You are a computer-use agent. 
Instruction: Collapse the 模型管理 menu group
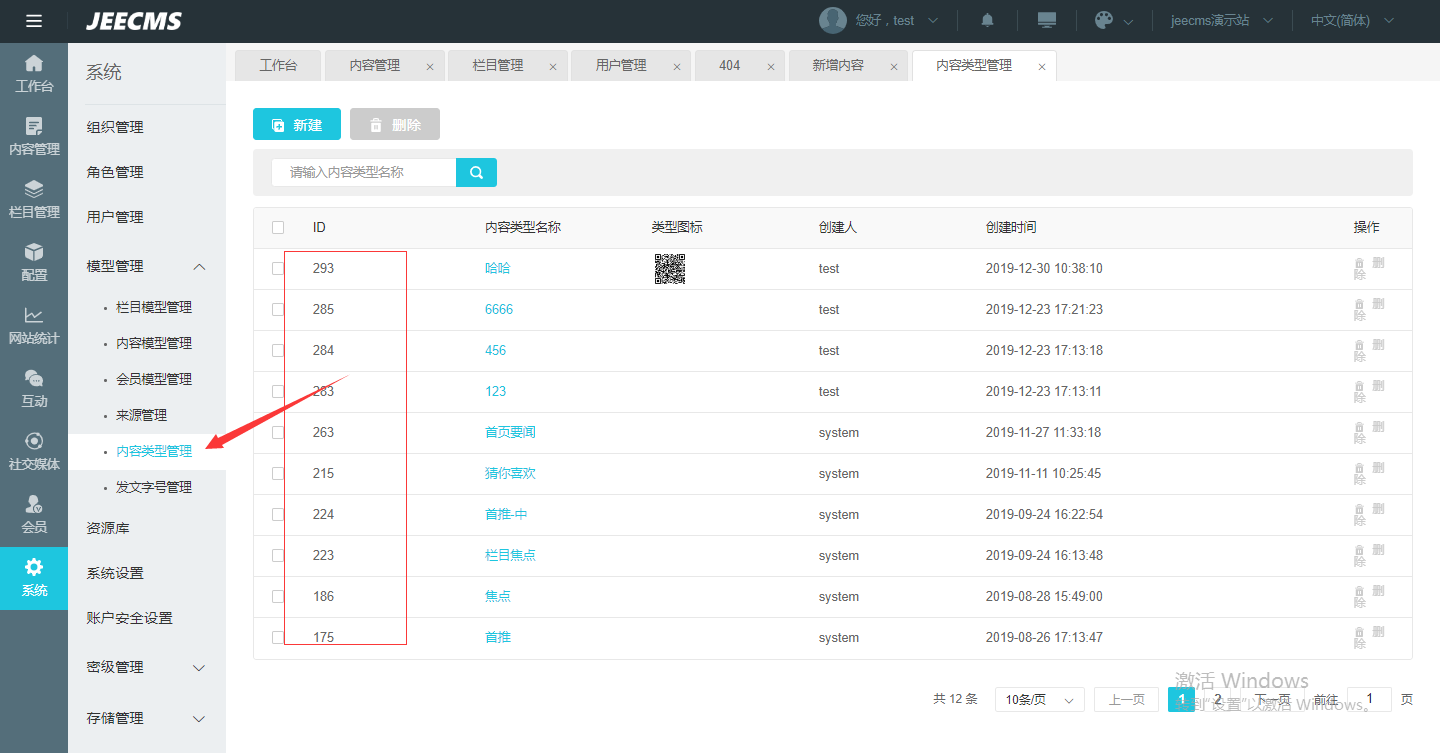coord(198,267)
